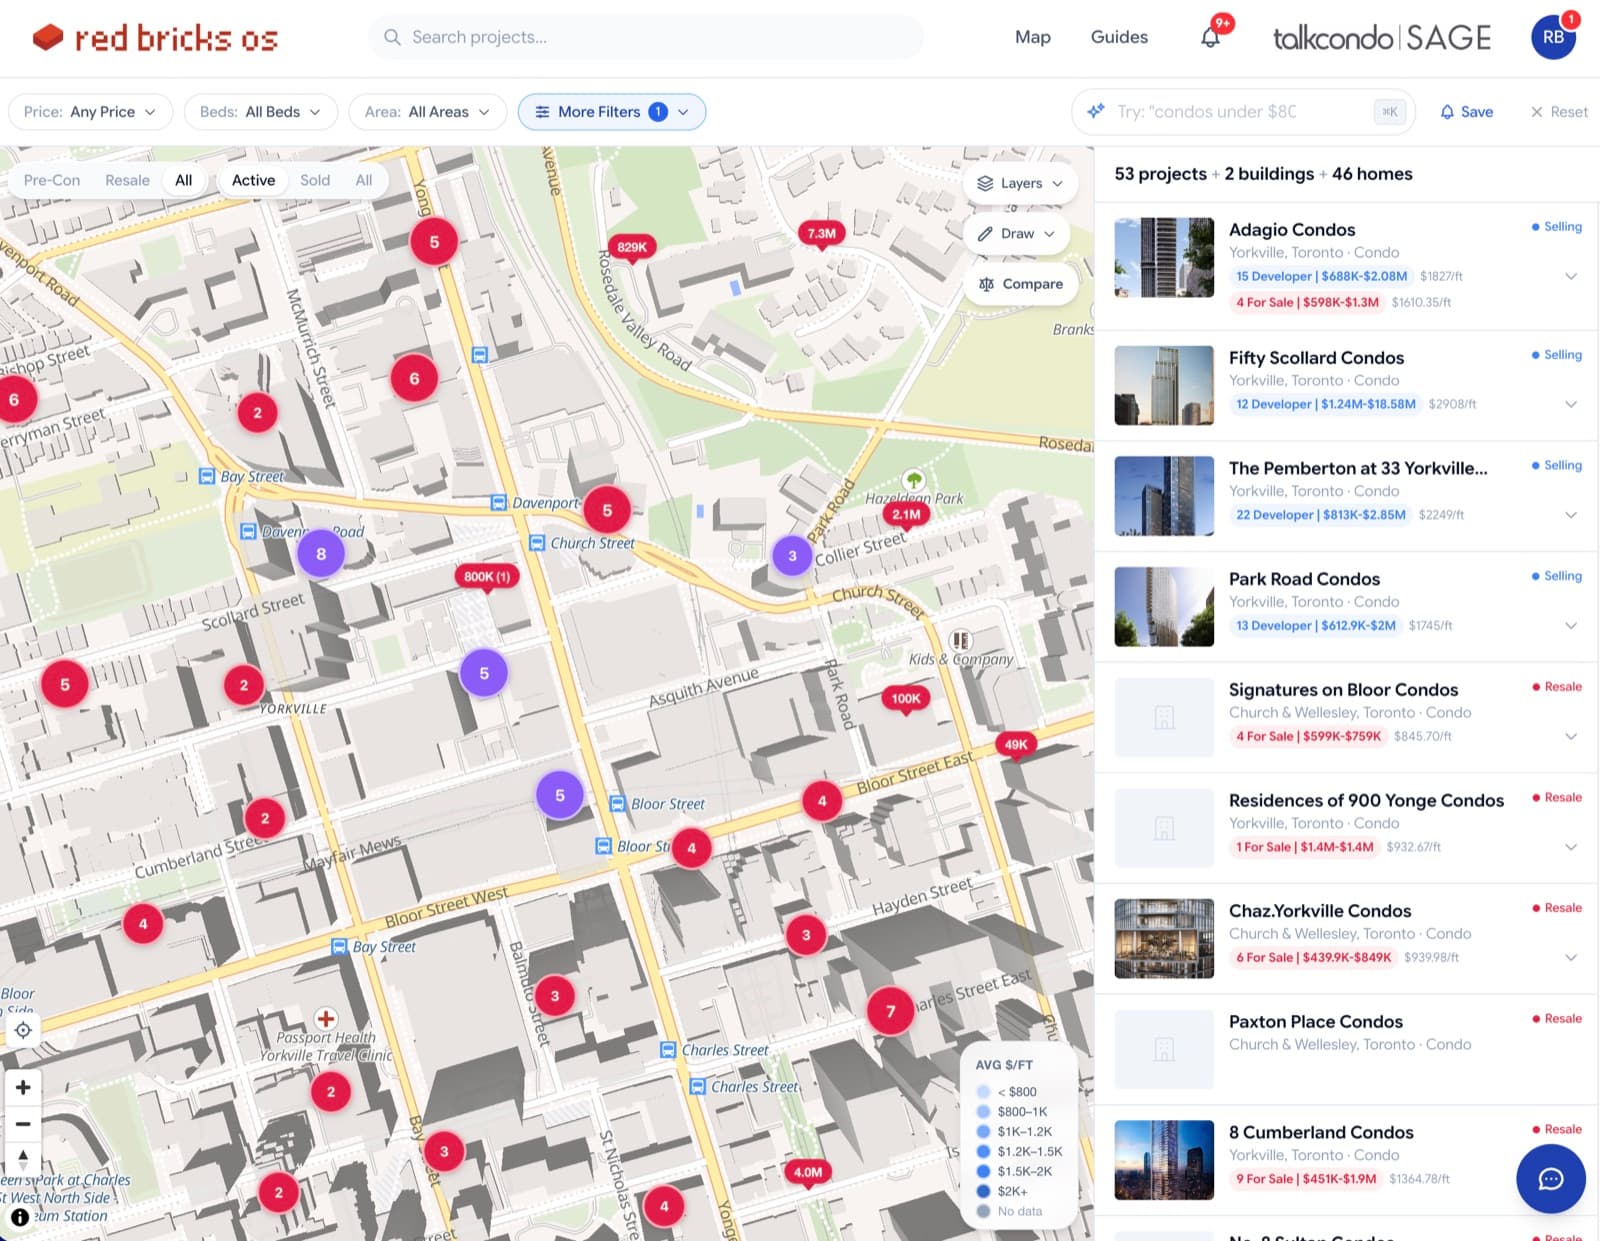Open the Beds filter dropdown
This screenshot has height=1241, width=1600.
point(260,112)
